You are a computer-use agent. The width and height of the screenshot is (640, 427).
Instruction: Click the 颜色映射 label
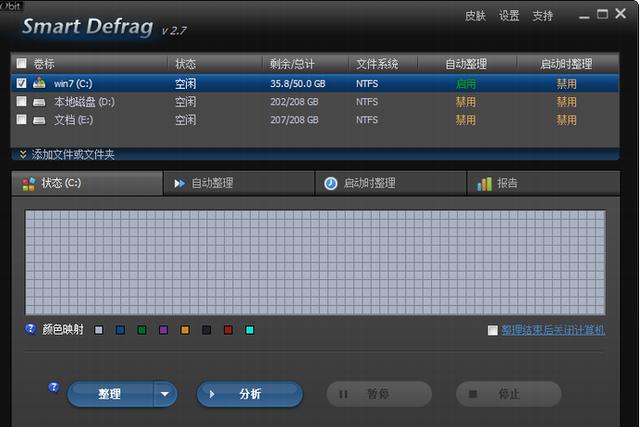[x=63, y=329]
